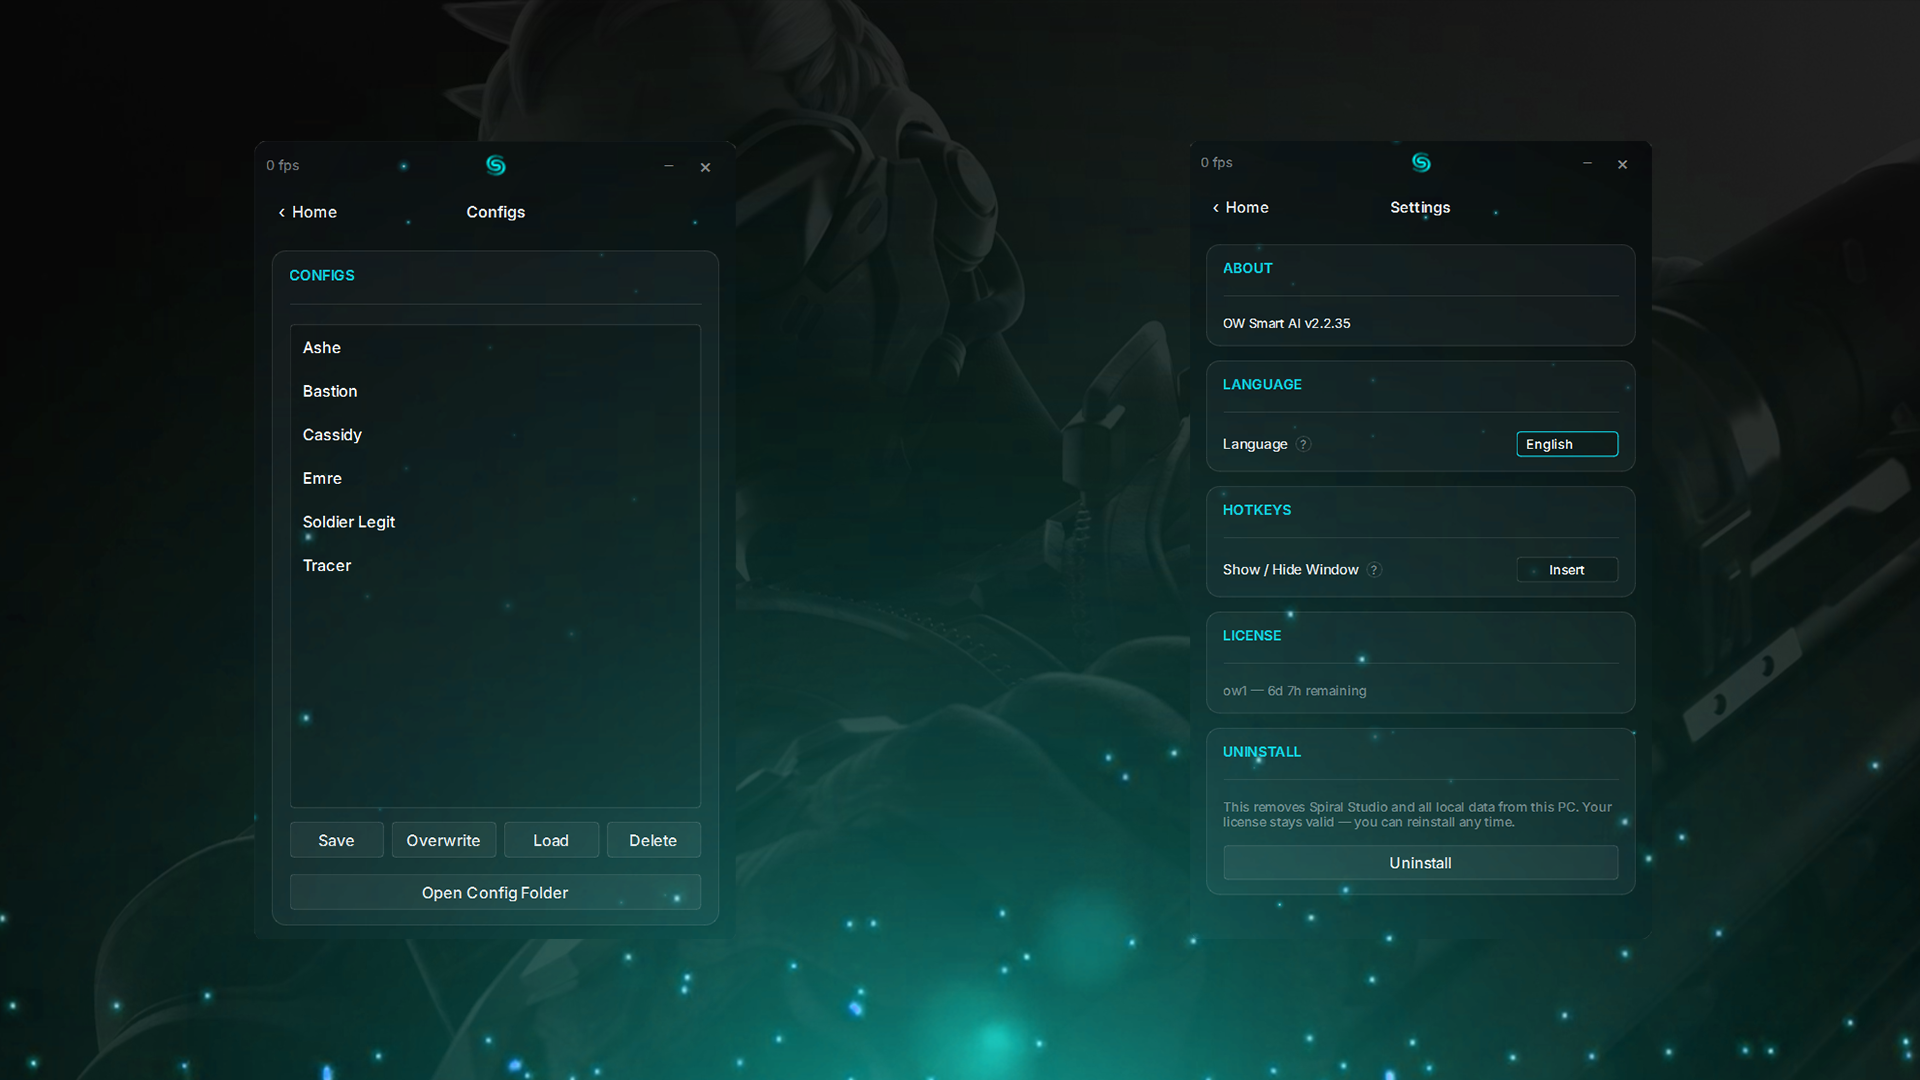Image resolution: width=1920 pixels, height=1080 pixels.
Task: Go back Home from Configs window
Action: click(x=308, y=212)
